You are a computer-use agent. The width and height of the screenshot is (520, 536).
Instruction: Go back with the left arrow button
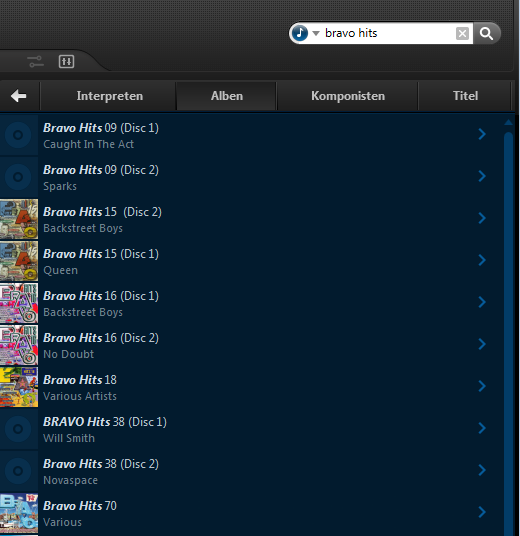[x=19, y=96]
